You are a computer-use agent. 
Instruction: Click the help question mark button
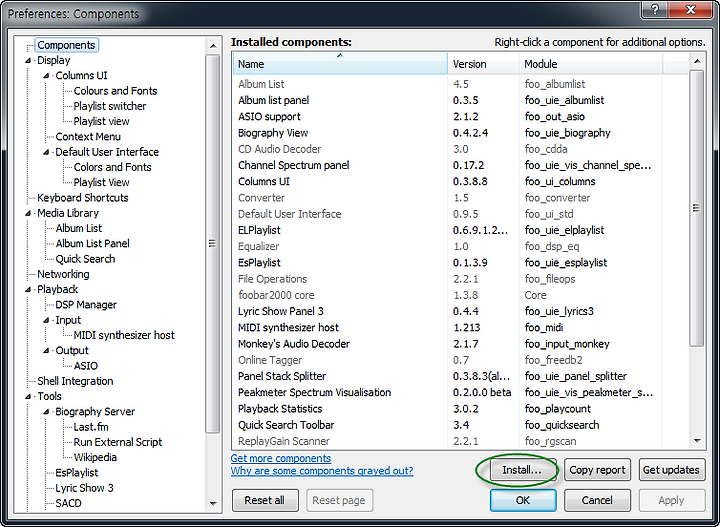tap(655, 9)
